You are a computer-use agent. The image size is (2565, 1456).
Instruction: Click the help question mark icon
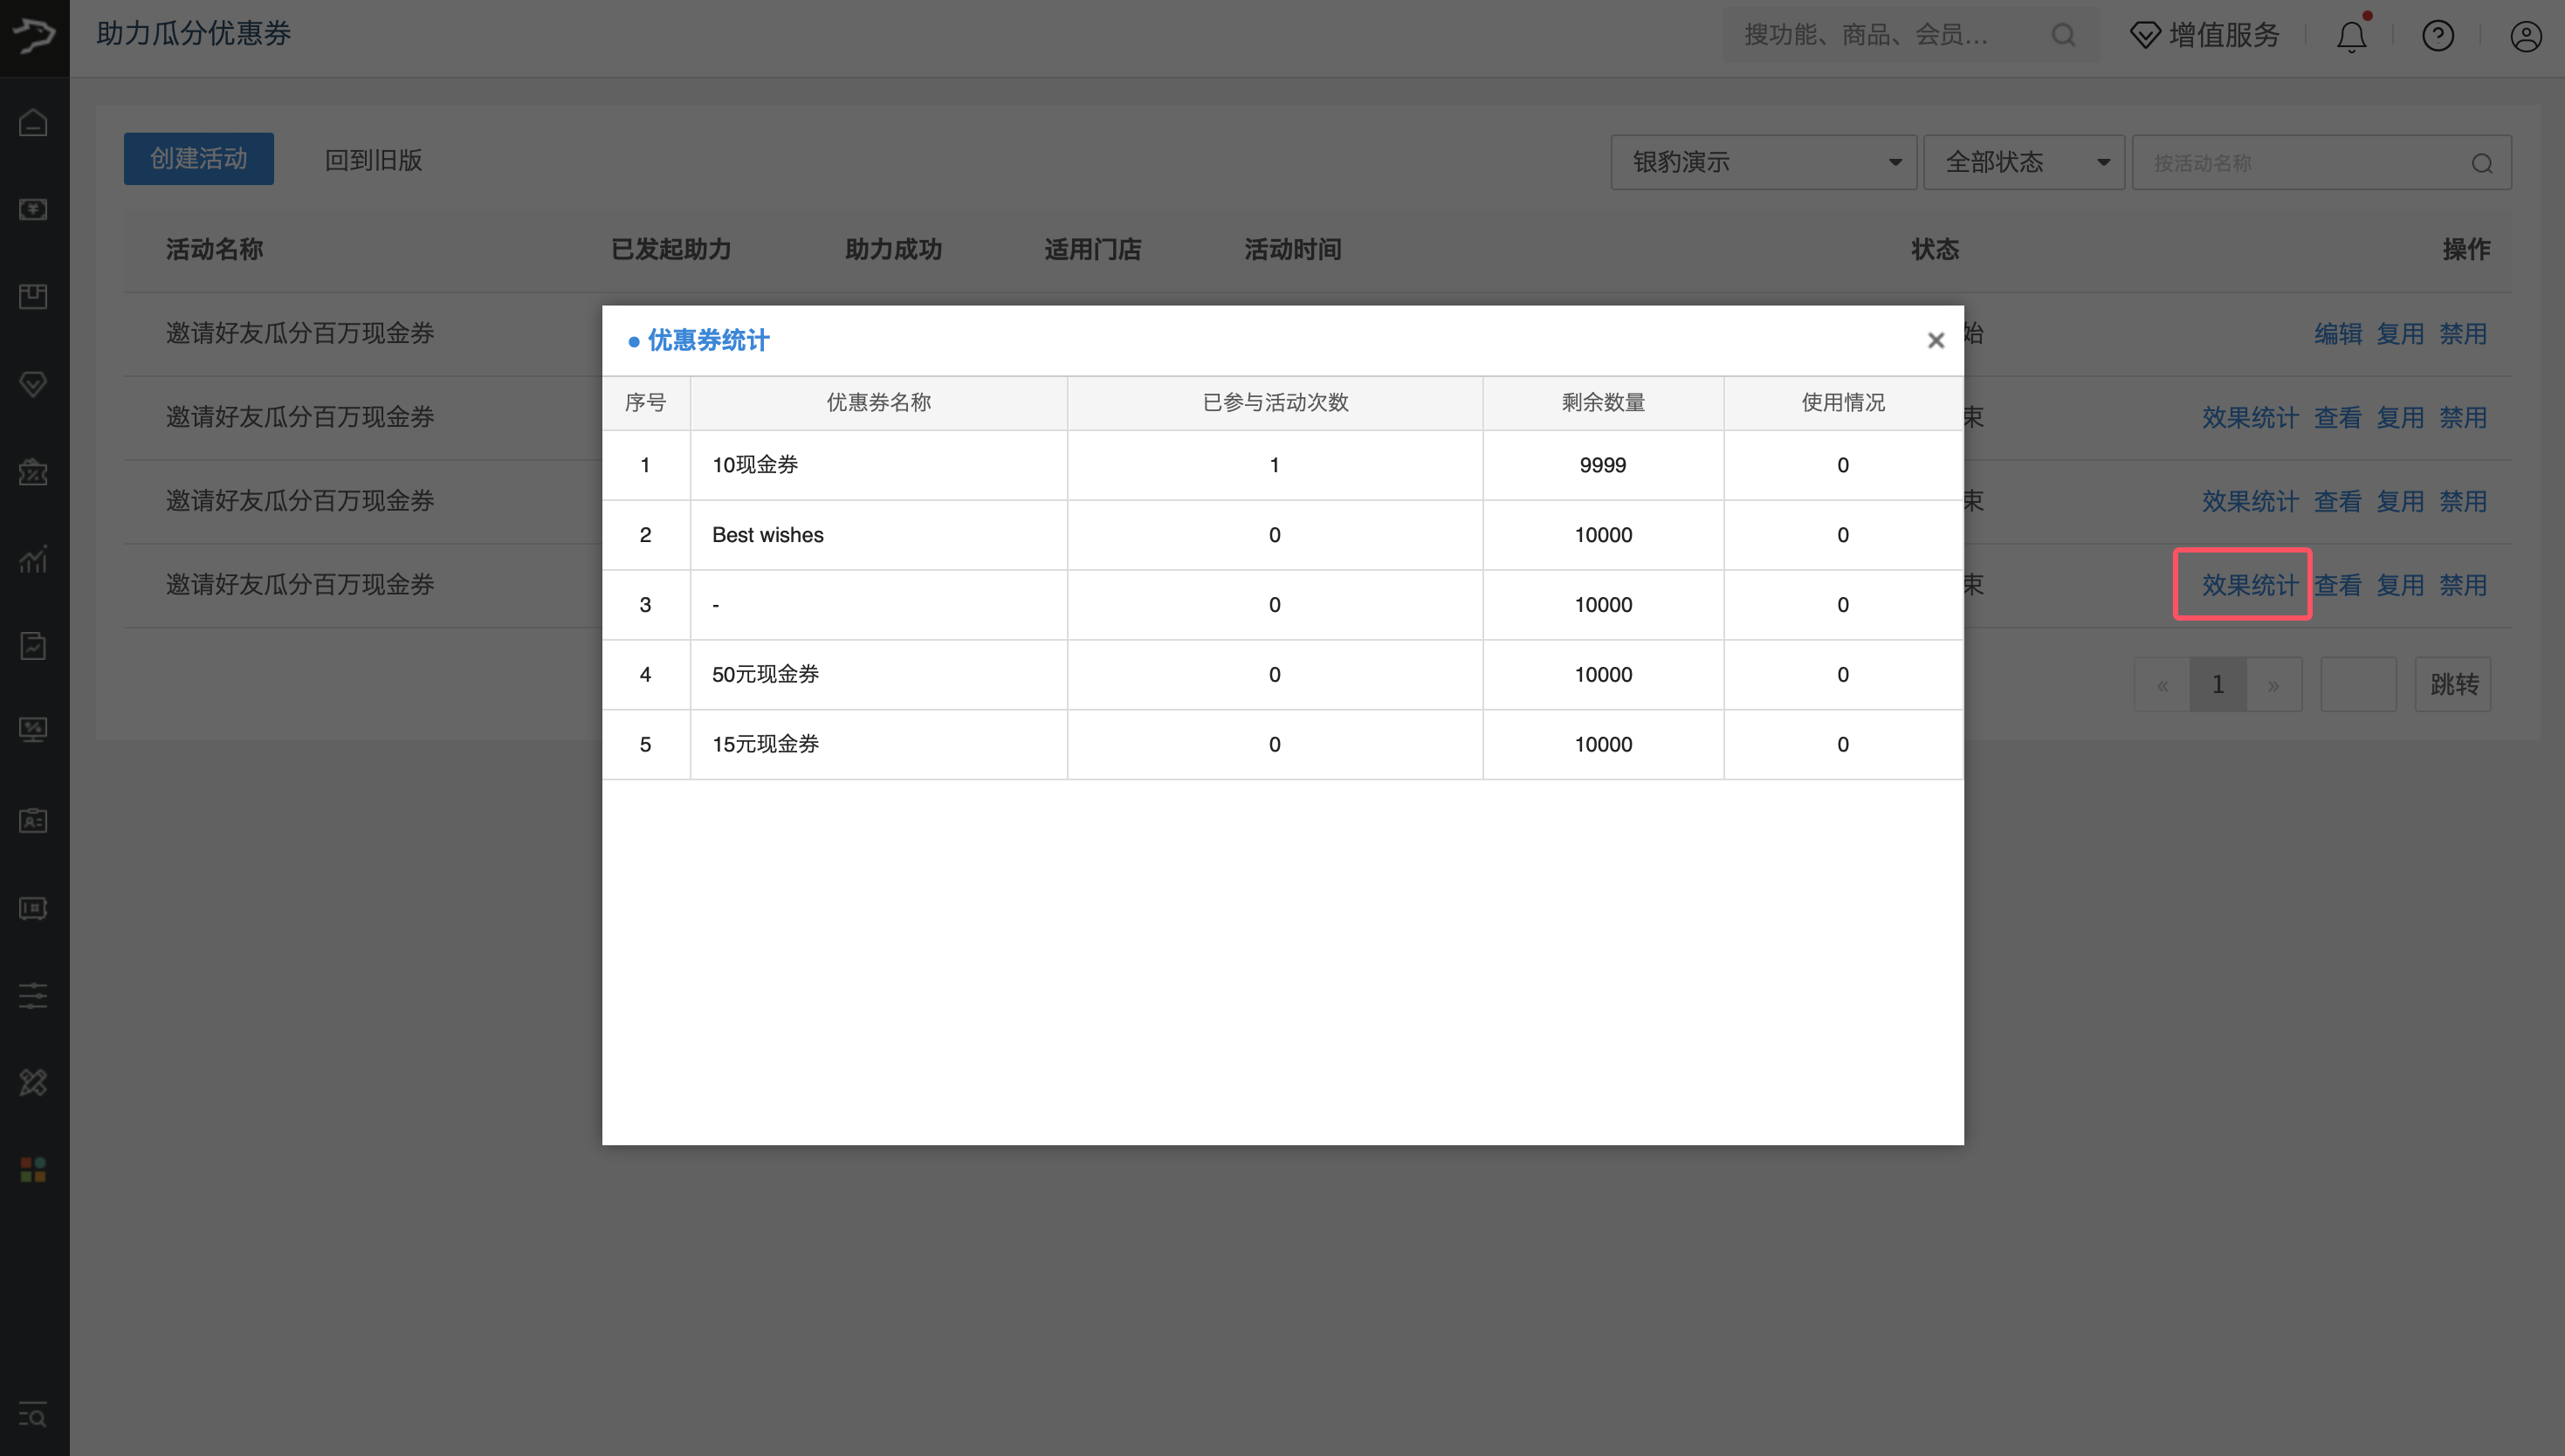(x=2438, y=36)
